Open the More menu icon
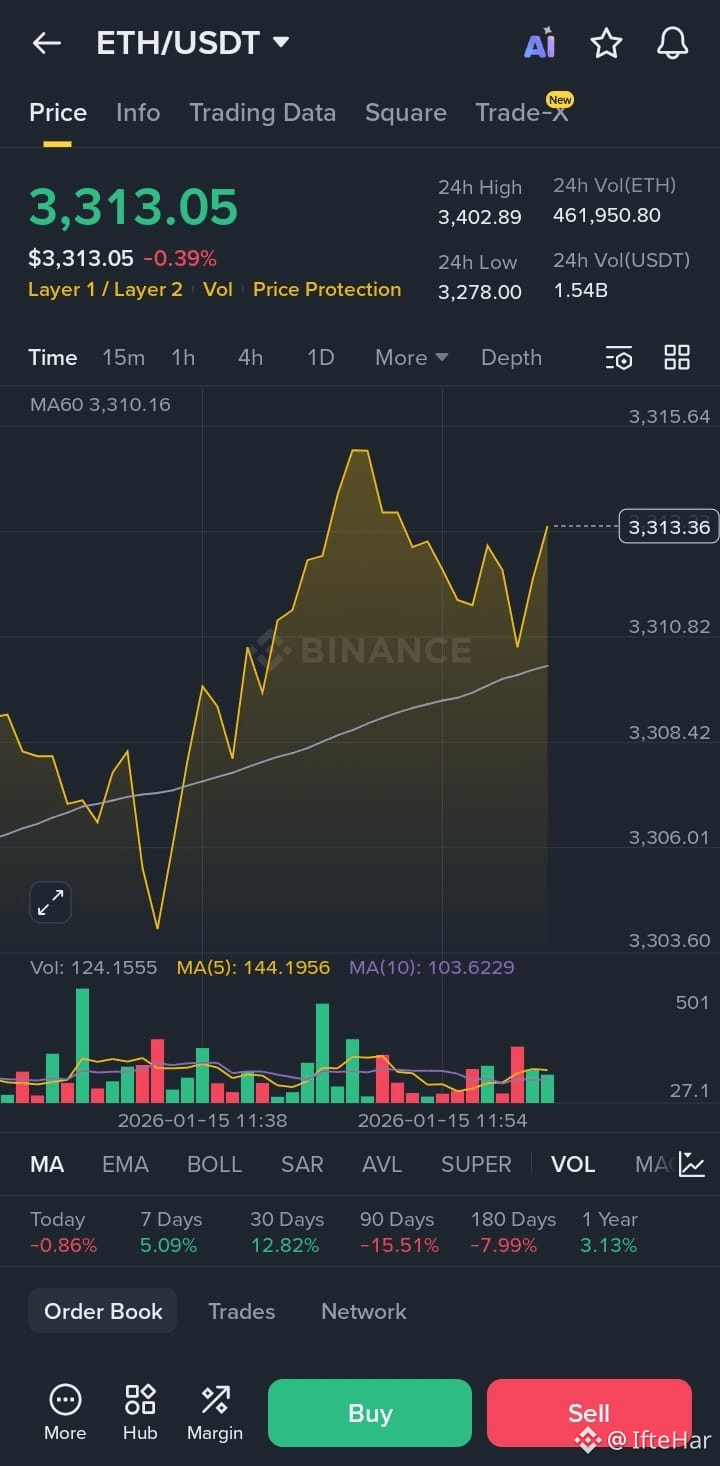 [x=65, y=1412]
